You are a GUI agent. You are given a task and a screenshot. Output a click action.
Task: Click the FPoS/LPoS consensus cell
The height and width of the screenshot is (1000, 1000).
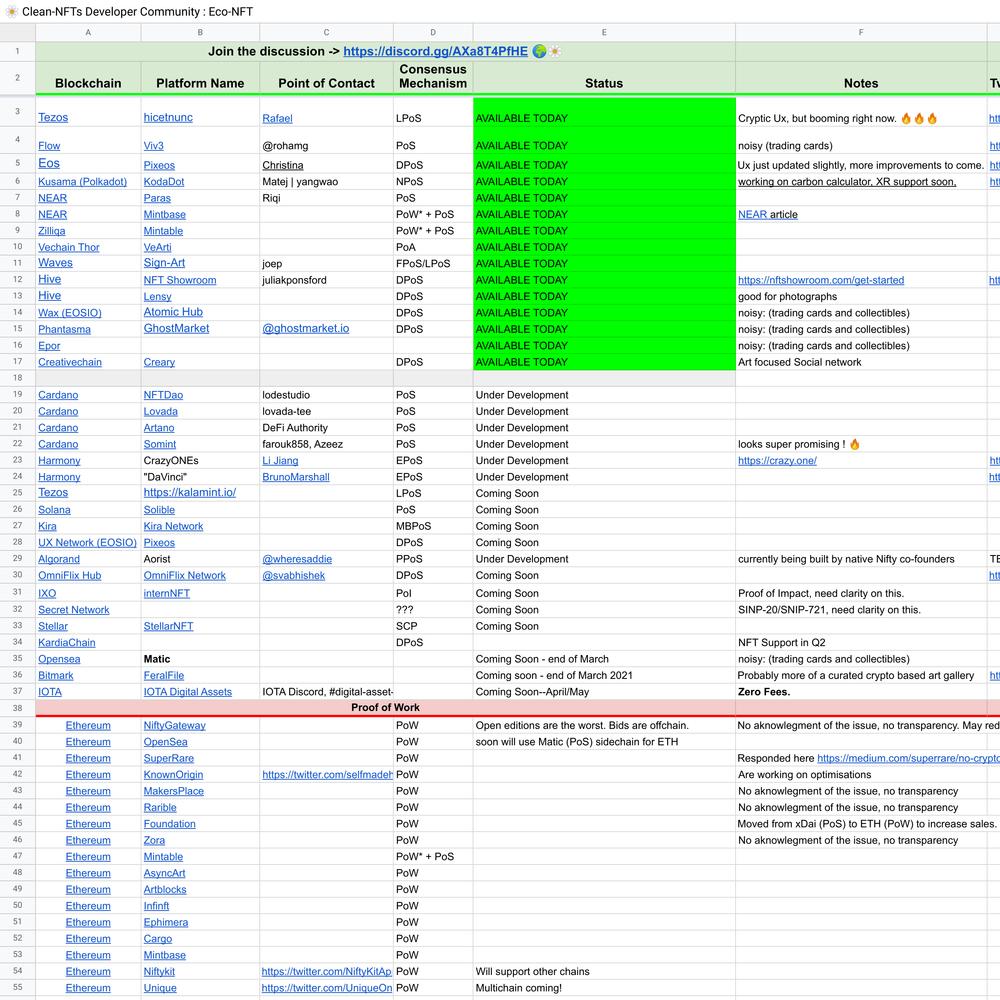(x=433, y=263)
